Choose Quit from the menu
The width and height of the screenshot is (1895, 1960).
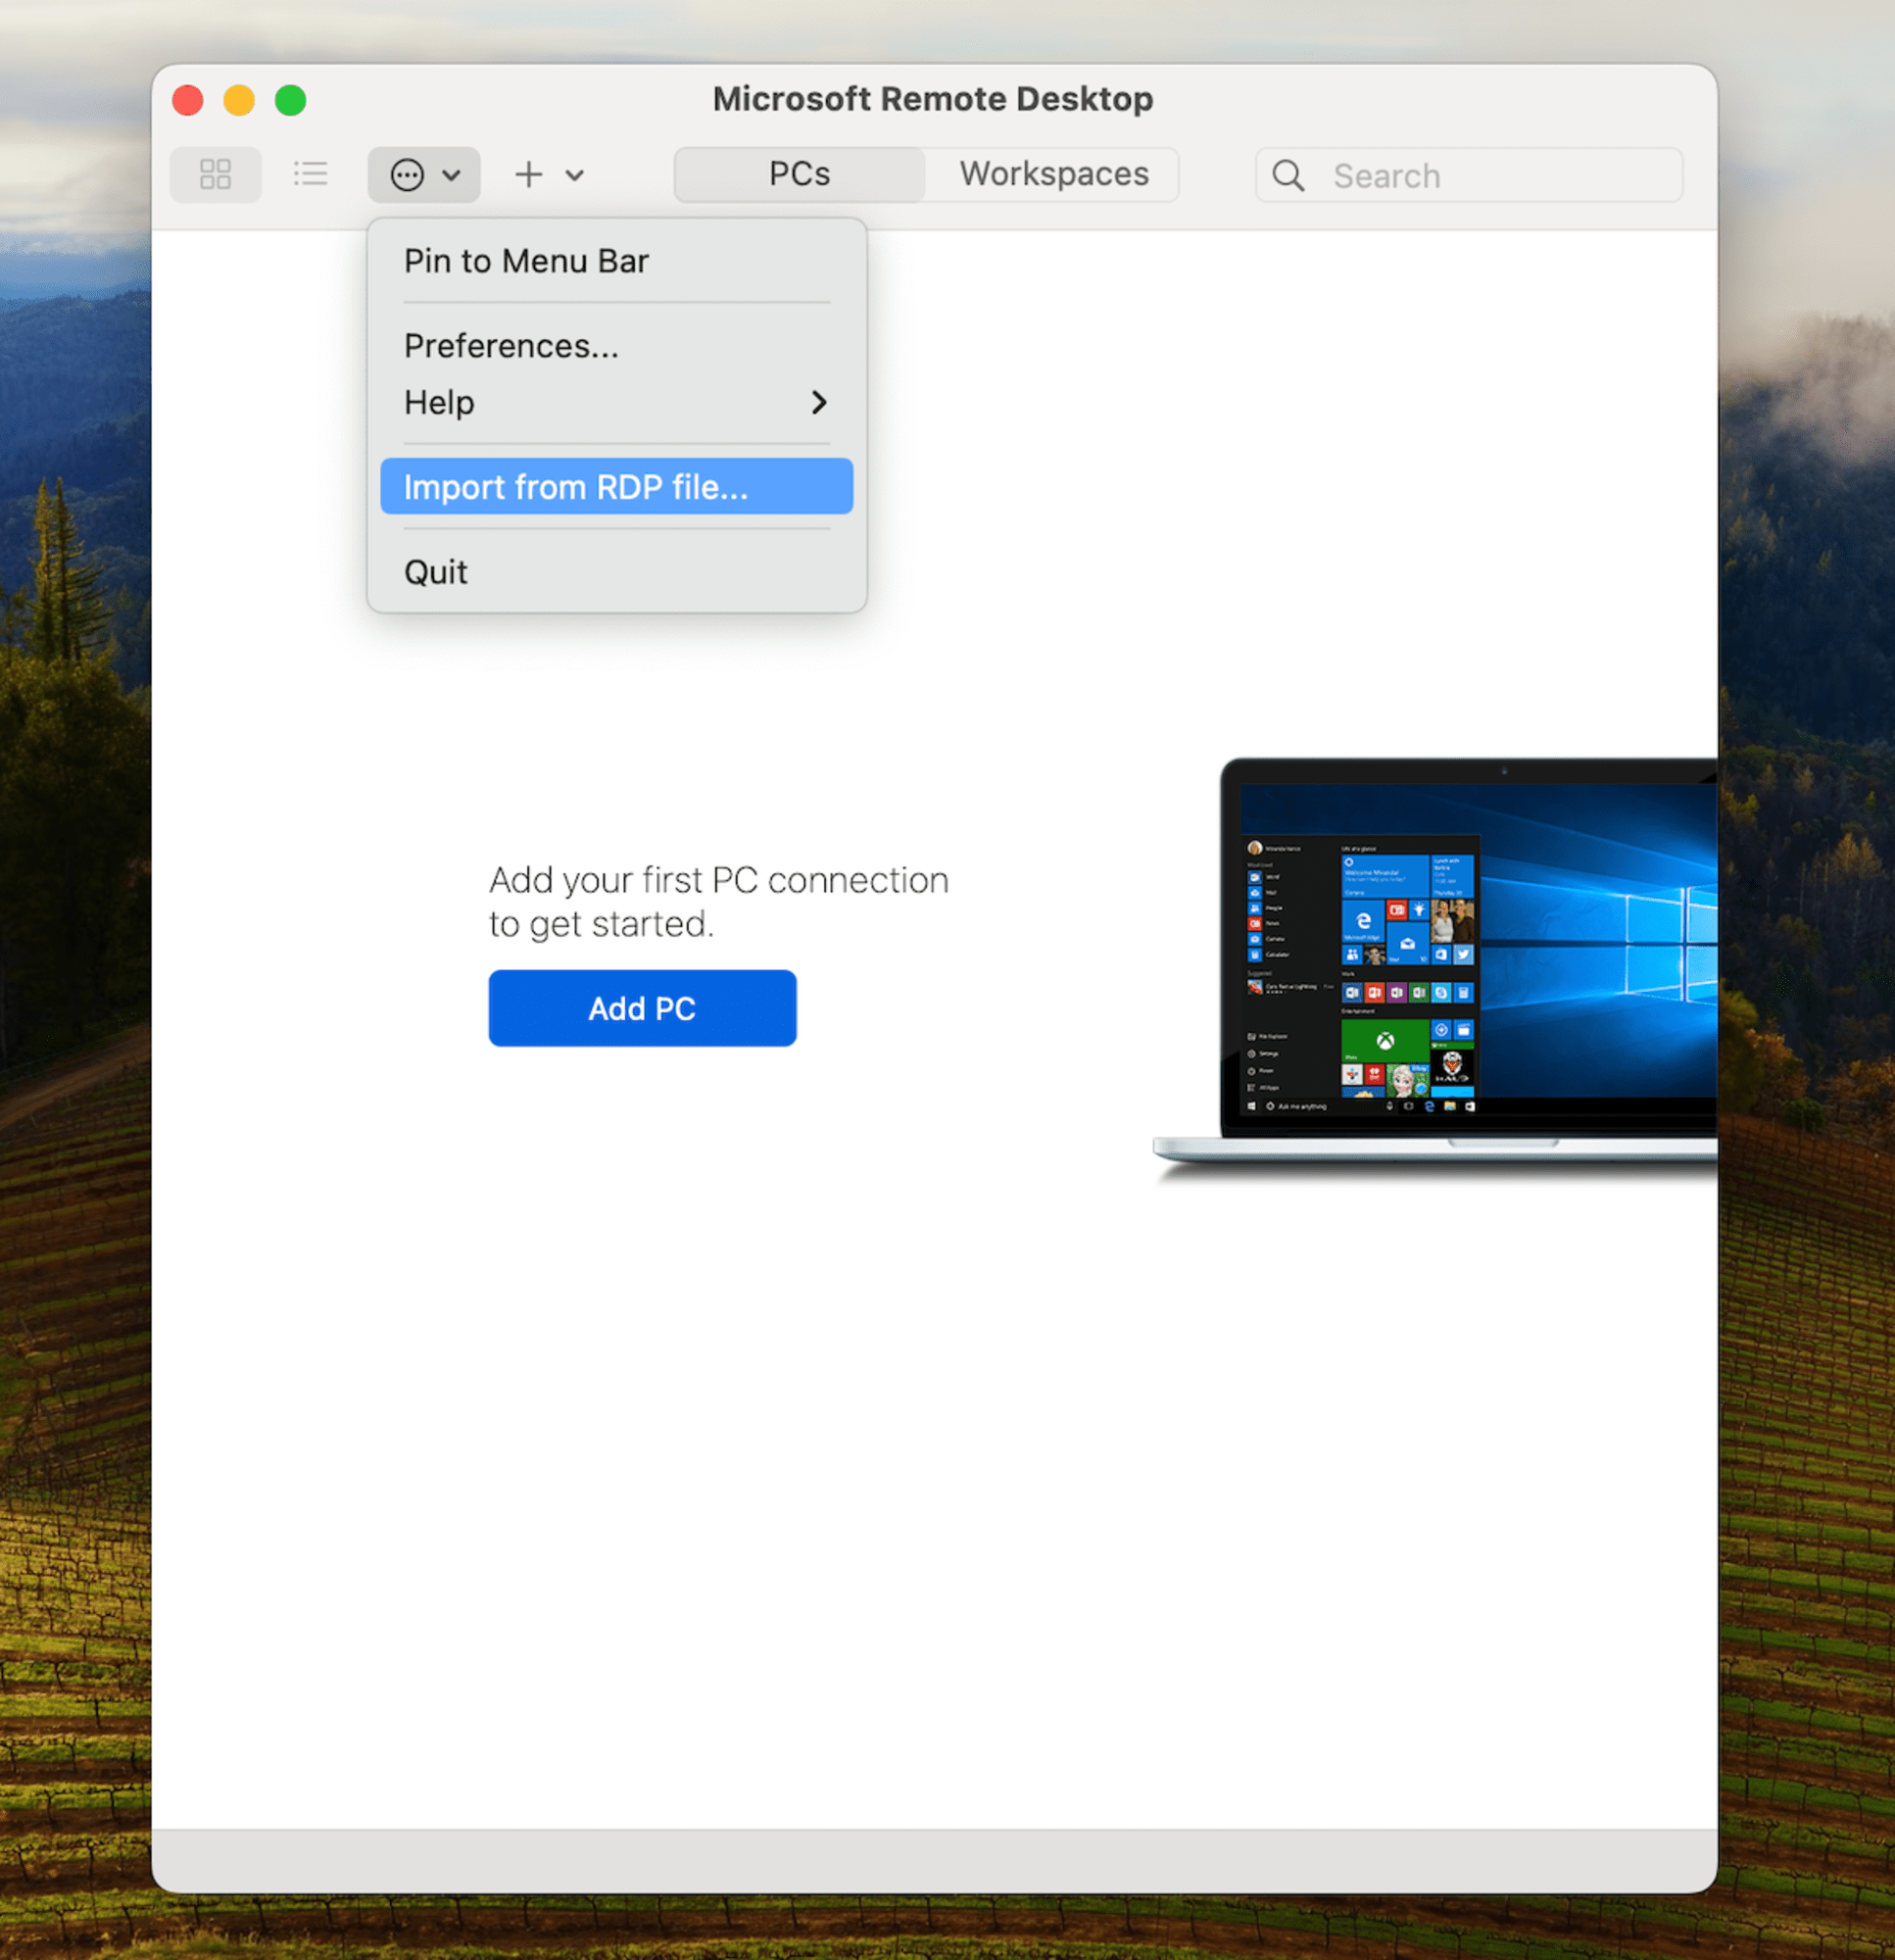pyautogui.click(x=617, y=572)
